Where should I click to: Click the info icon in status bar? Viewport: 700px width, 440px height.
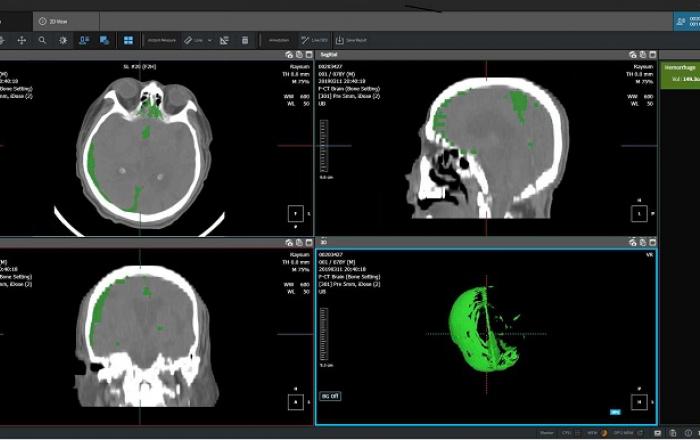(x=690, y=433)
